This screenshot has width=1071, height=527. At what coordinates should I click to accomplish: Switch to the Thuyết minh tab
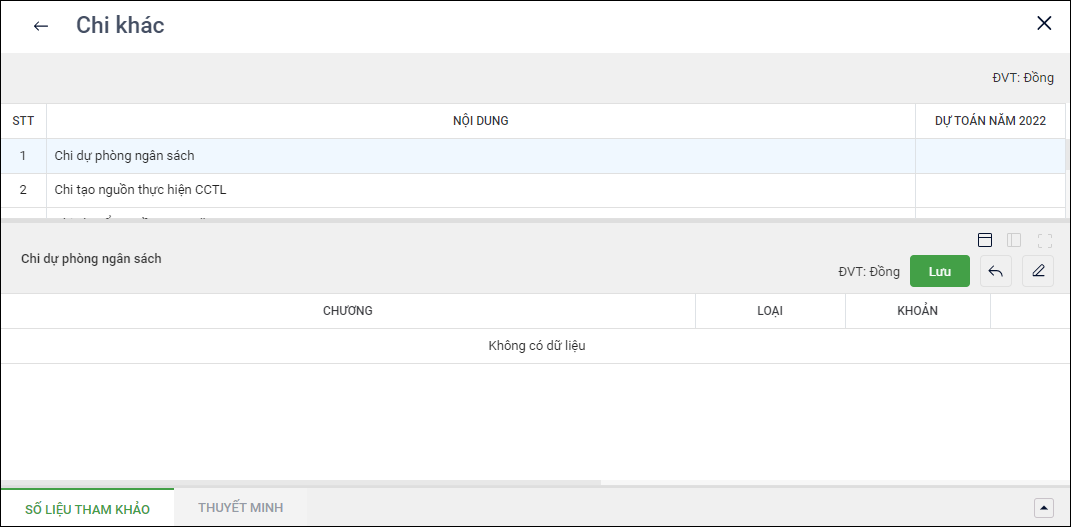click(240, 508)
